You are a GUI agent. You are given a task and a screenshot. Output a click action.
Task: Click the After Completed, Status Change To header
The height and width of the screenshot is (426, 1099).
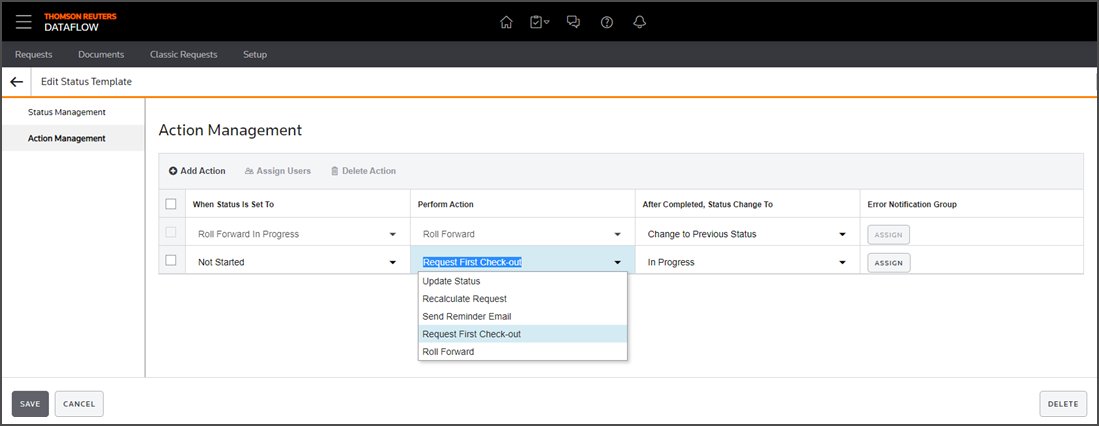[x=708, y=205]
